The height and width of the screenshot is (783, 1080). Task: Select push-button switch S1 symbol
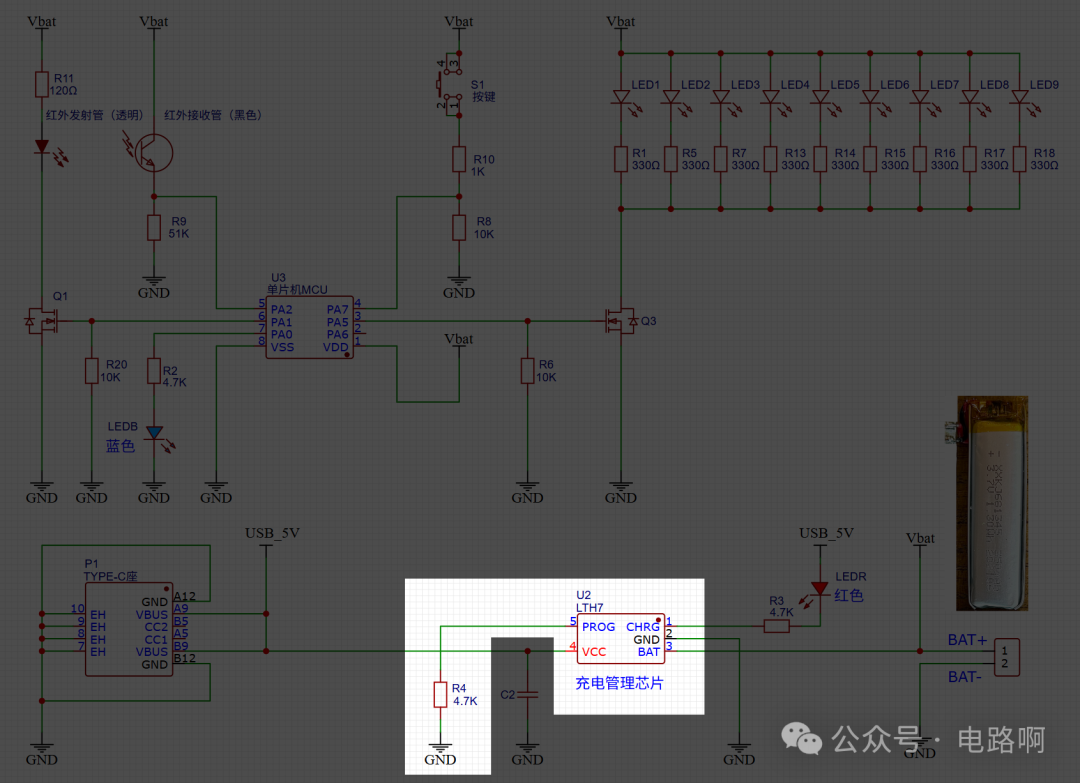point(451,84)
